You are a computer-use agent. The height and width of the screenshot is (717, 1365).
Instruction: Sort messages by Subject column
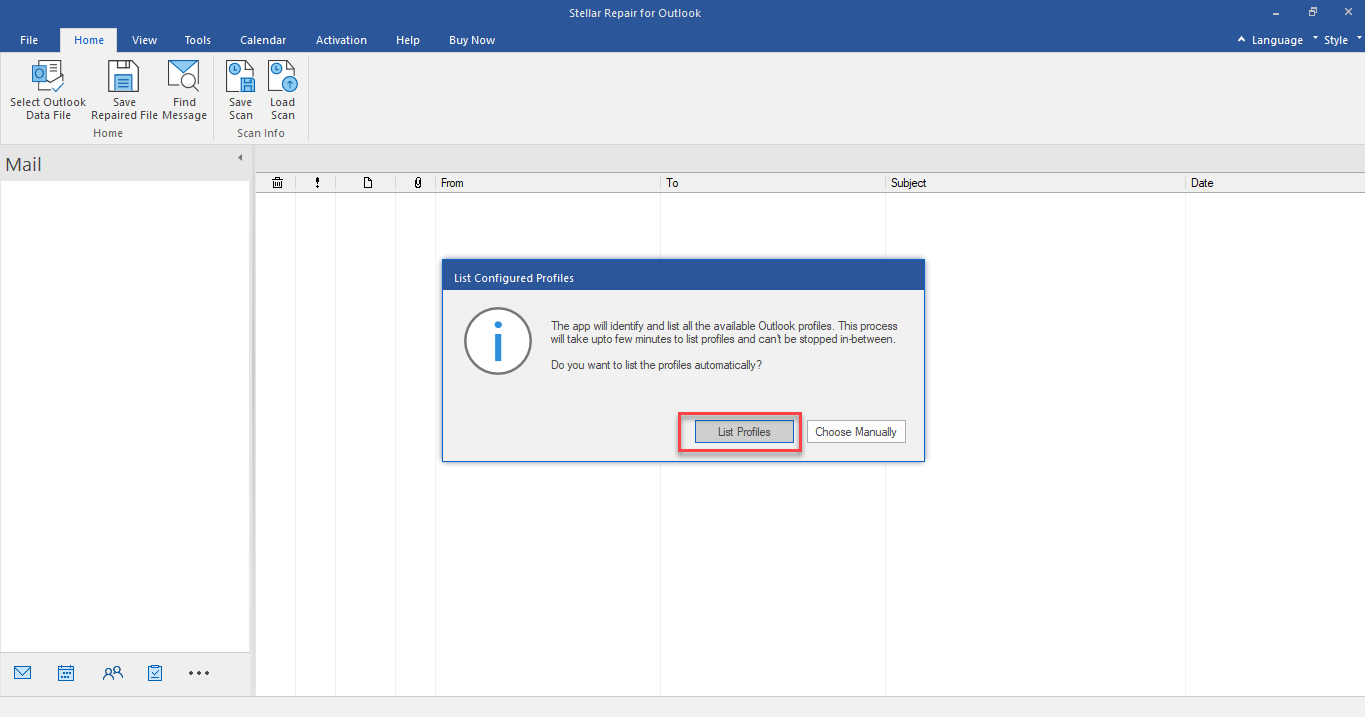1035,183
